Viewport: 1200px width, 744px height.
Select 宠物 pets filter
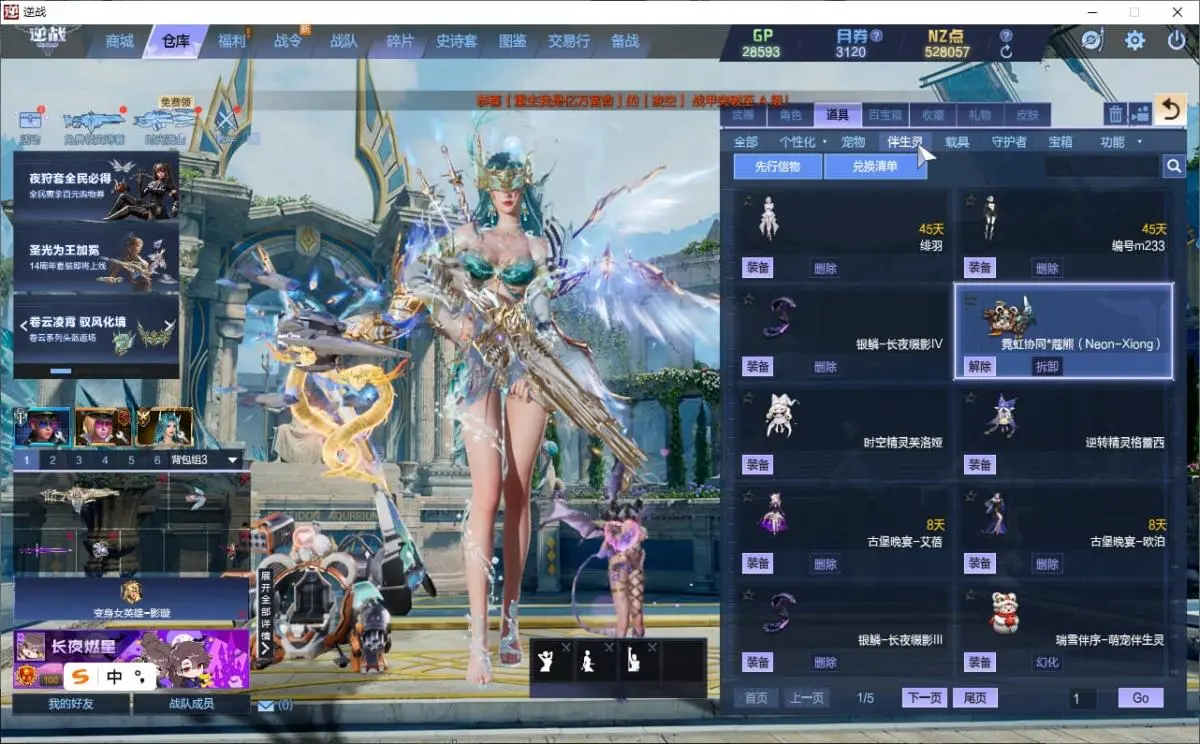click(853, 142)
